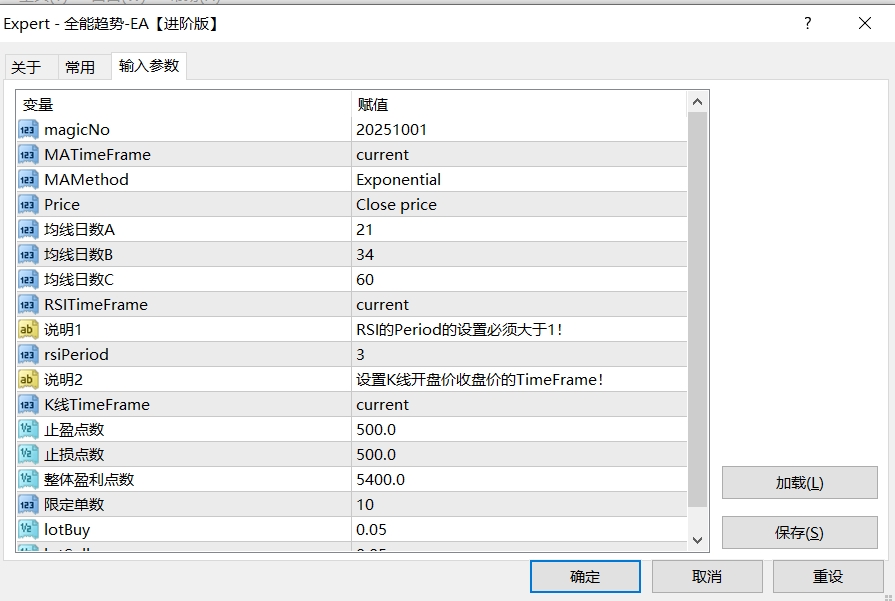Click the icon next to MATimeFrame
Viewport: 895px width, 601px height.
tap(28, 155)
